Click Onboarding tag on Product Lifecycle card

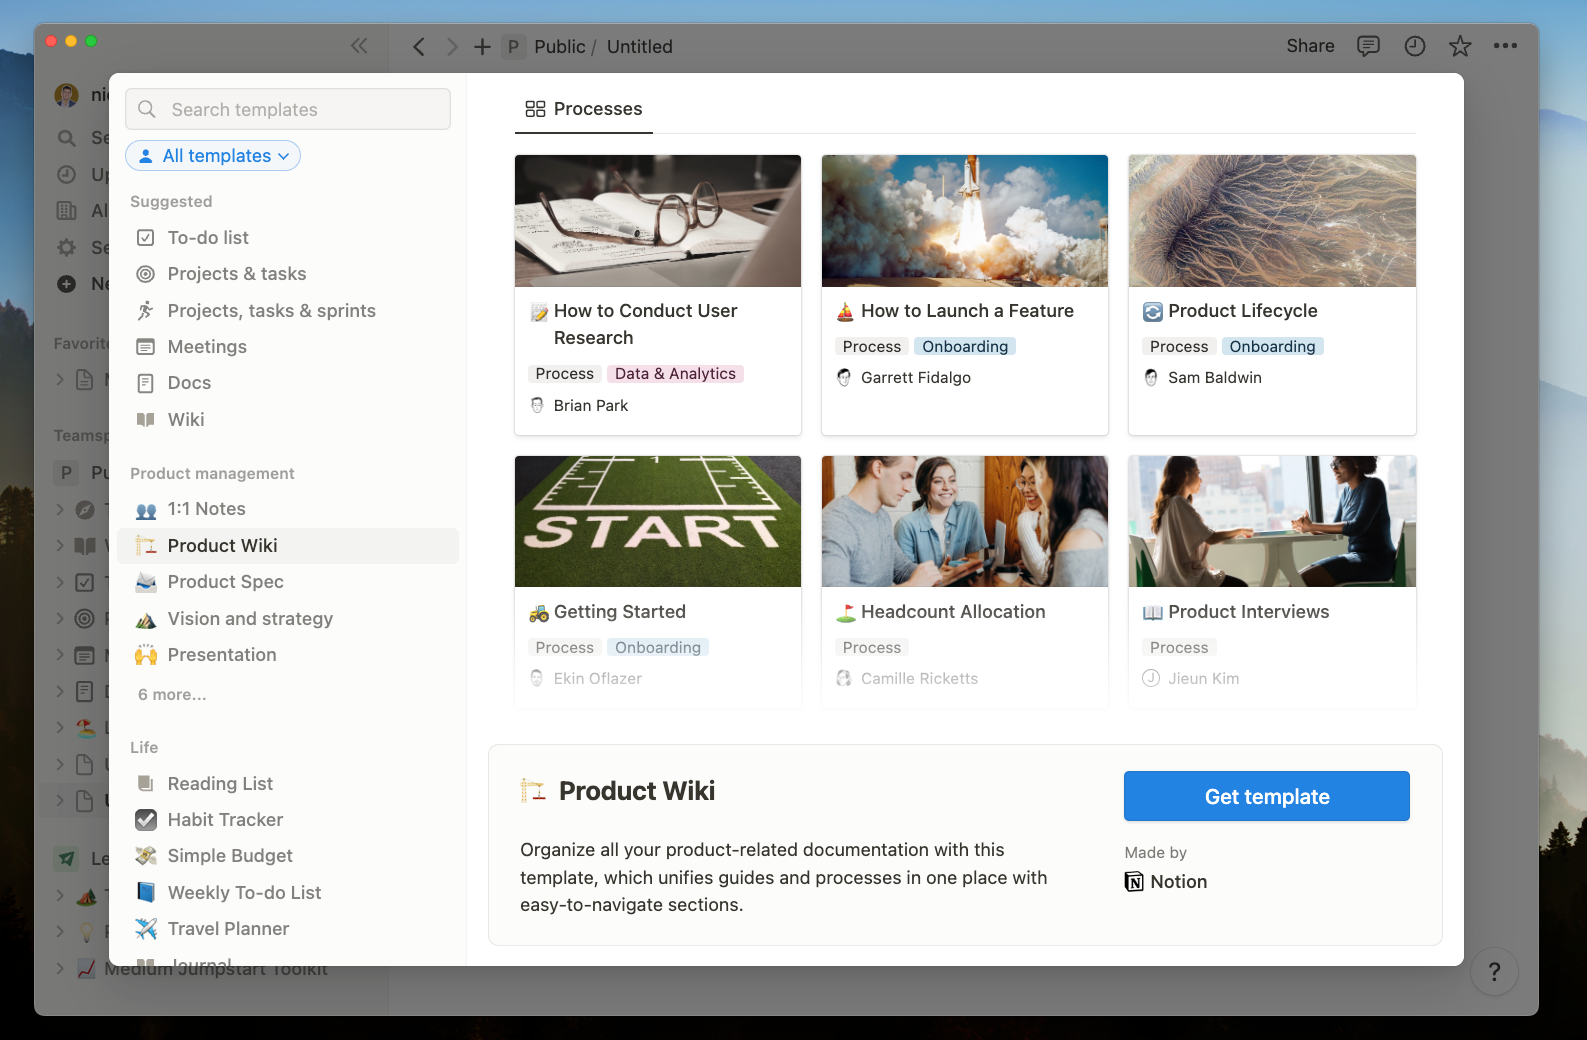click(1272, 347)
